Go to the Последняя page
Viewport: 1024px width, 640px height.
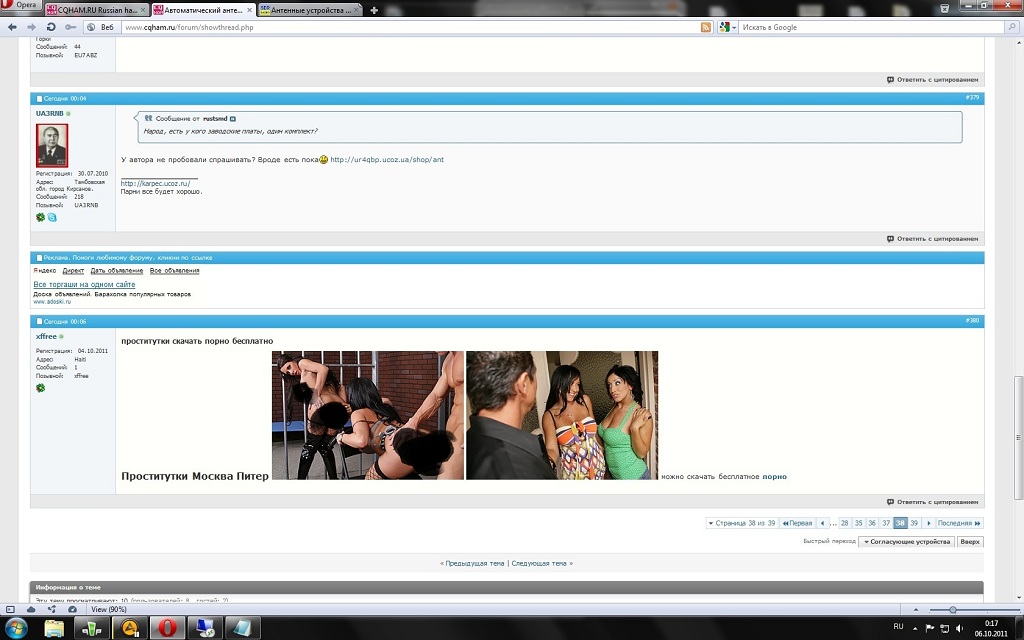coord(959,523)
